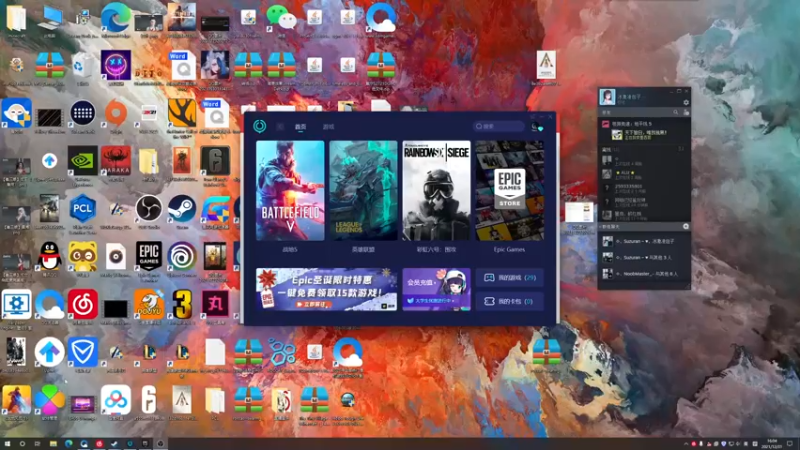
Task: Select the Steam desktop shortcut
Action: (x=182, y=212)
